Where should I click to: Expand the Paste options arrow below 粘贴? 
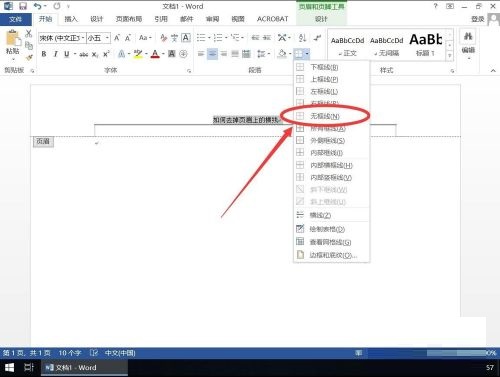click(13, 59)
